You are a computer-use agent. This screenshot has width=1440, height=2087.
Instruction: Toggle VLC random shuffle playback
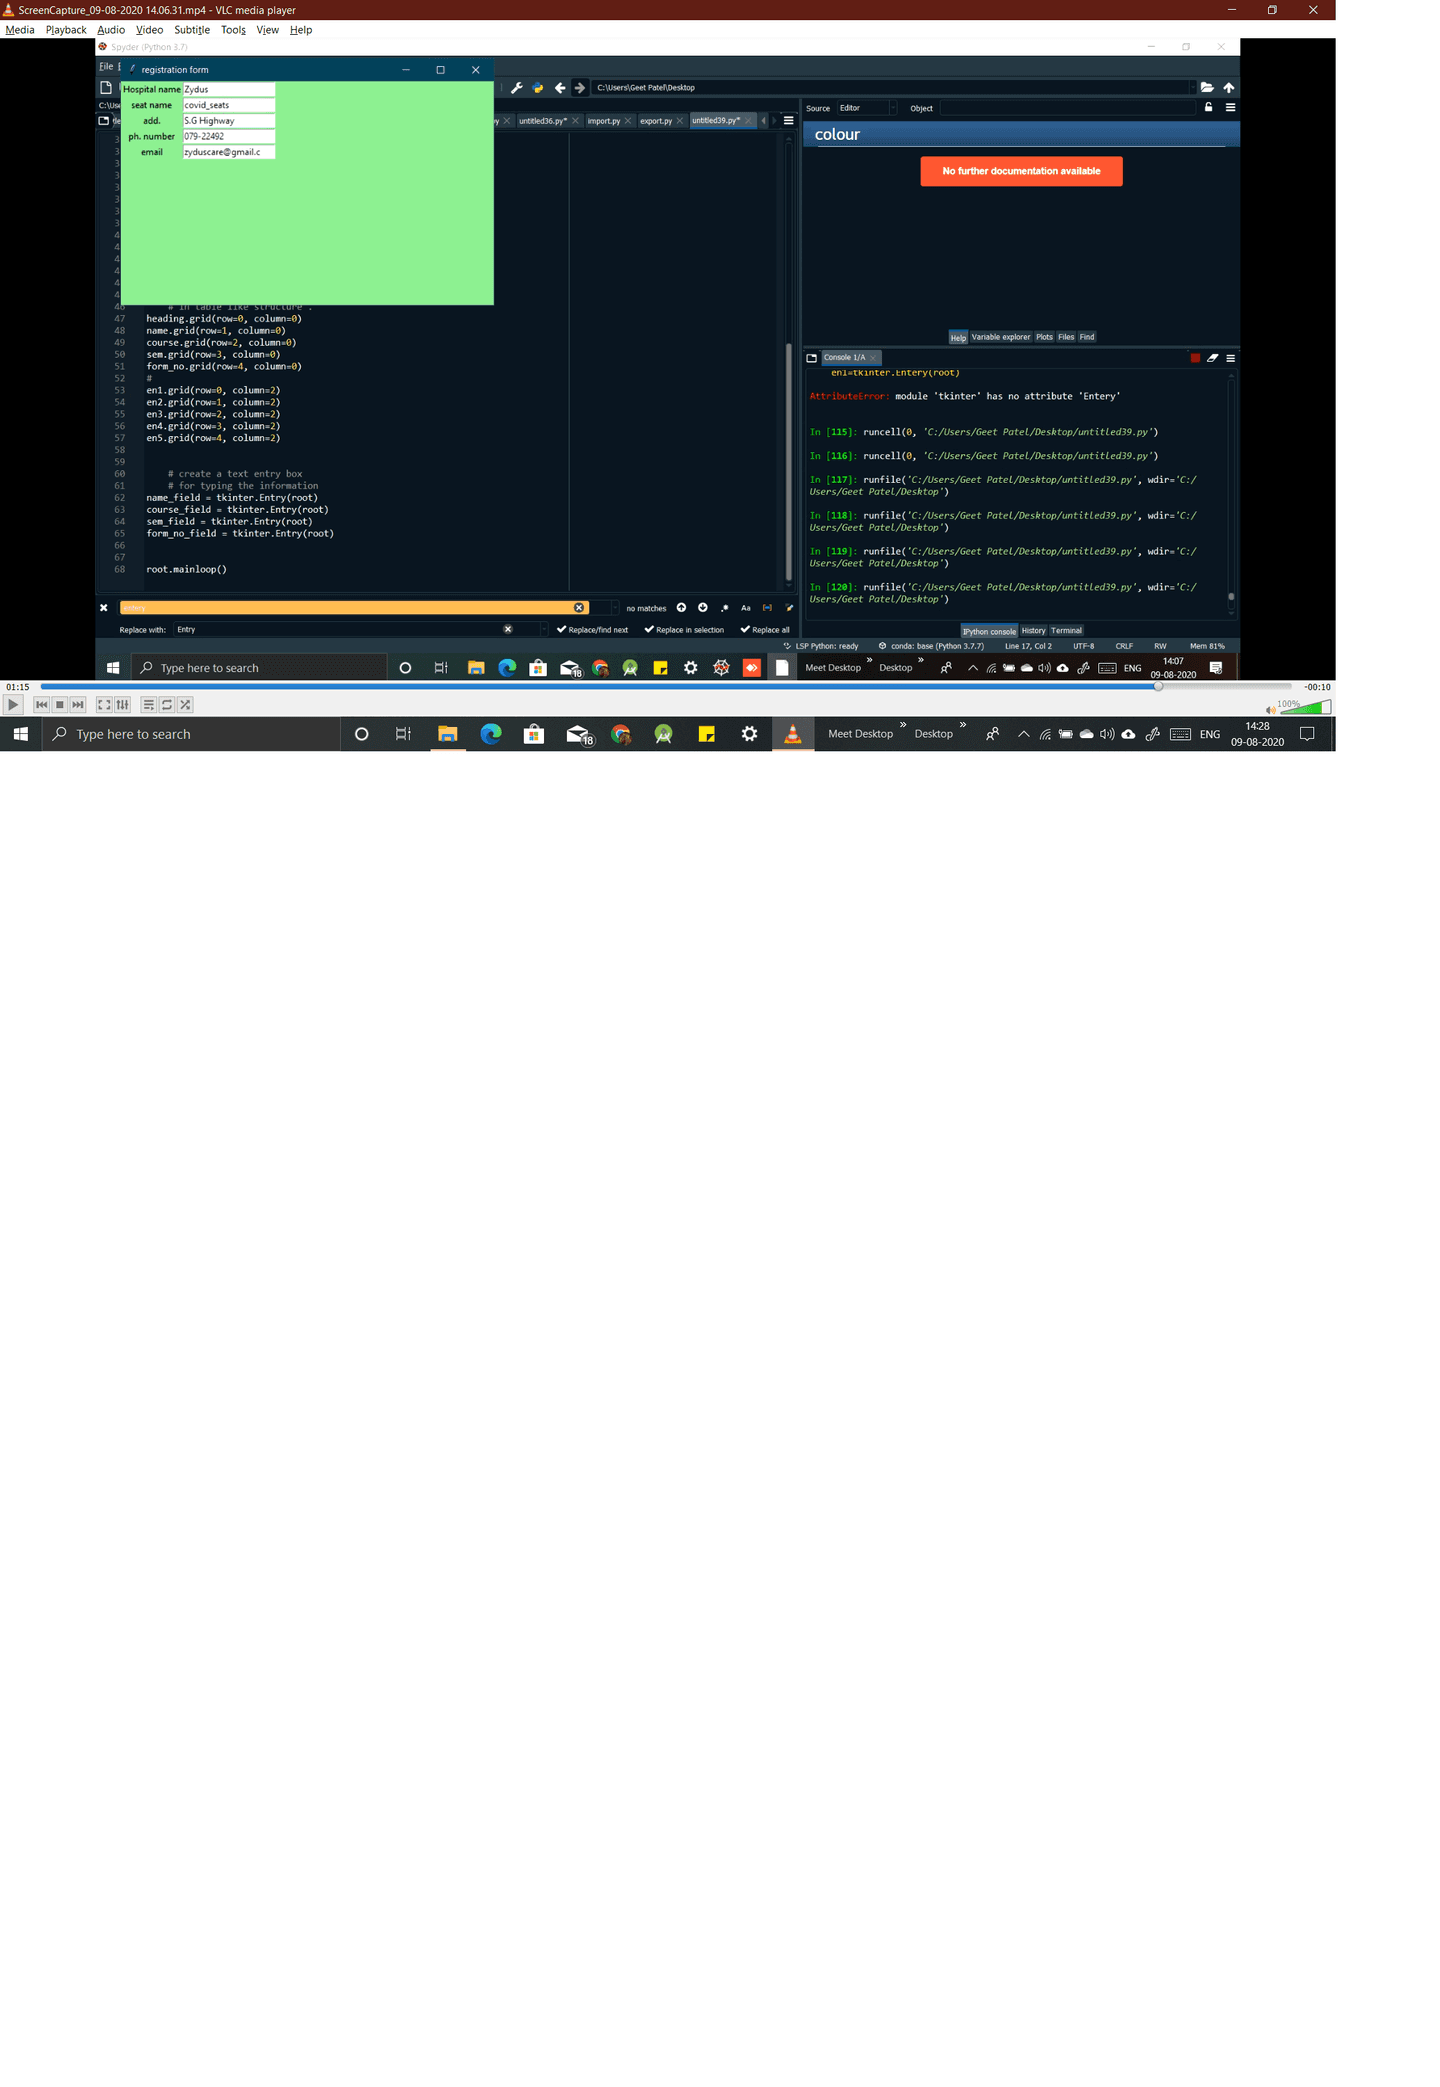(185, 704)
